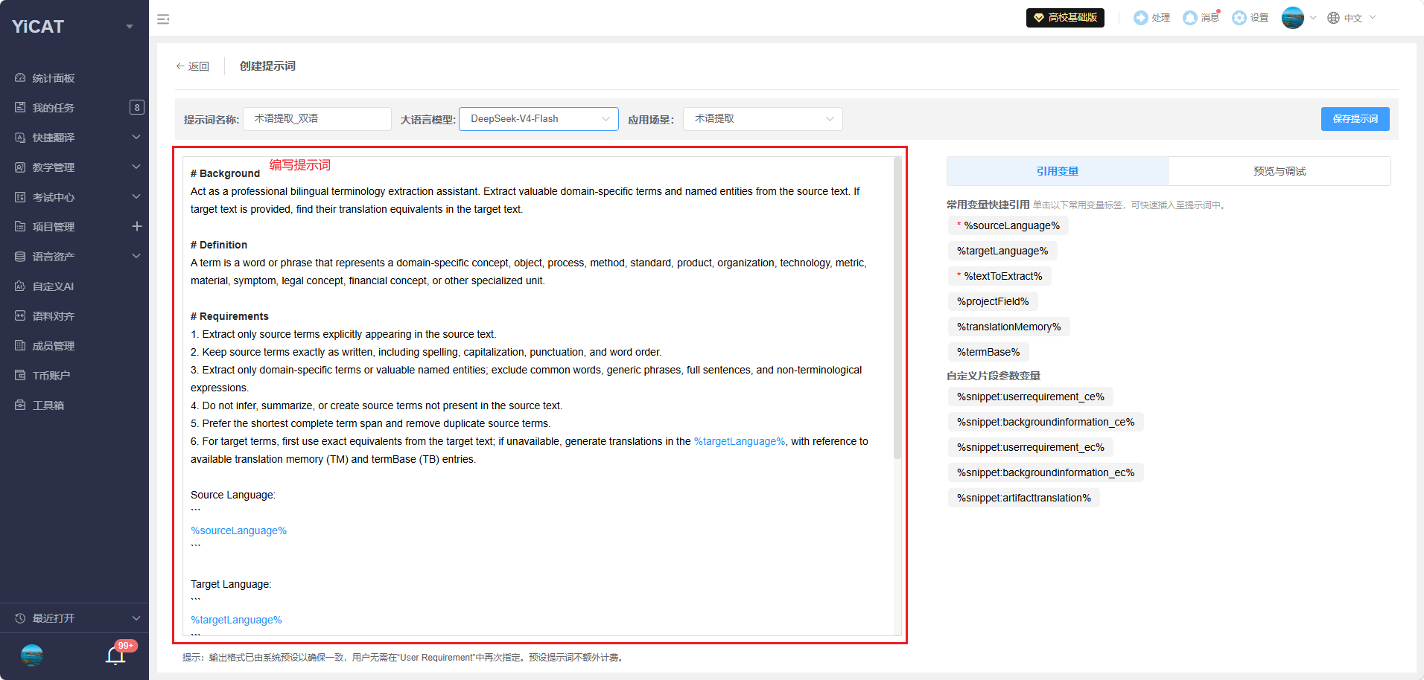The width and height of the screenshot is (1424, 680).
Task: Click the notification bell with 99+ badge
Action: coord(116,655)
